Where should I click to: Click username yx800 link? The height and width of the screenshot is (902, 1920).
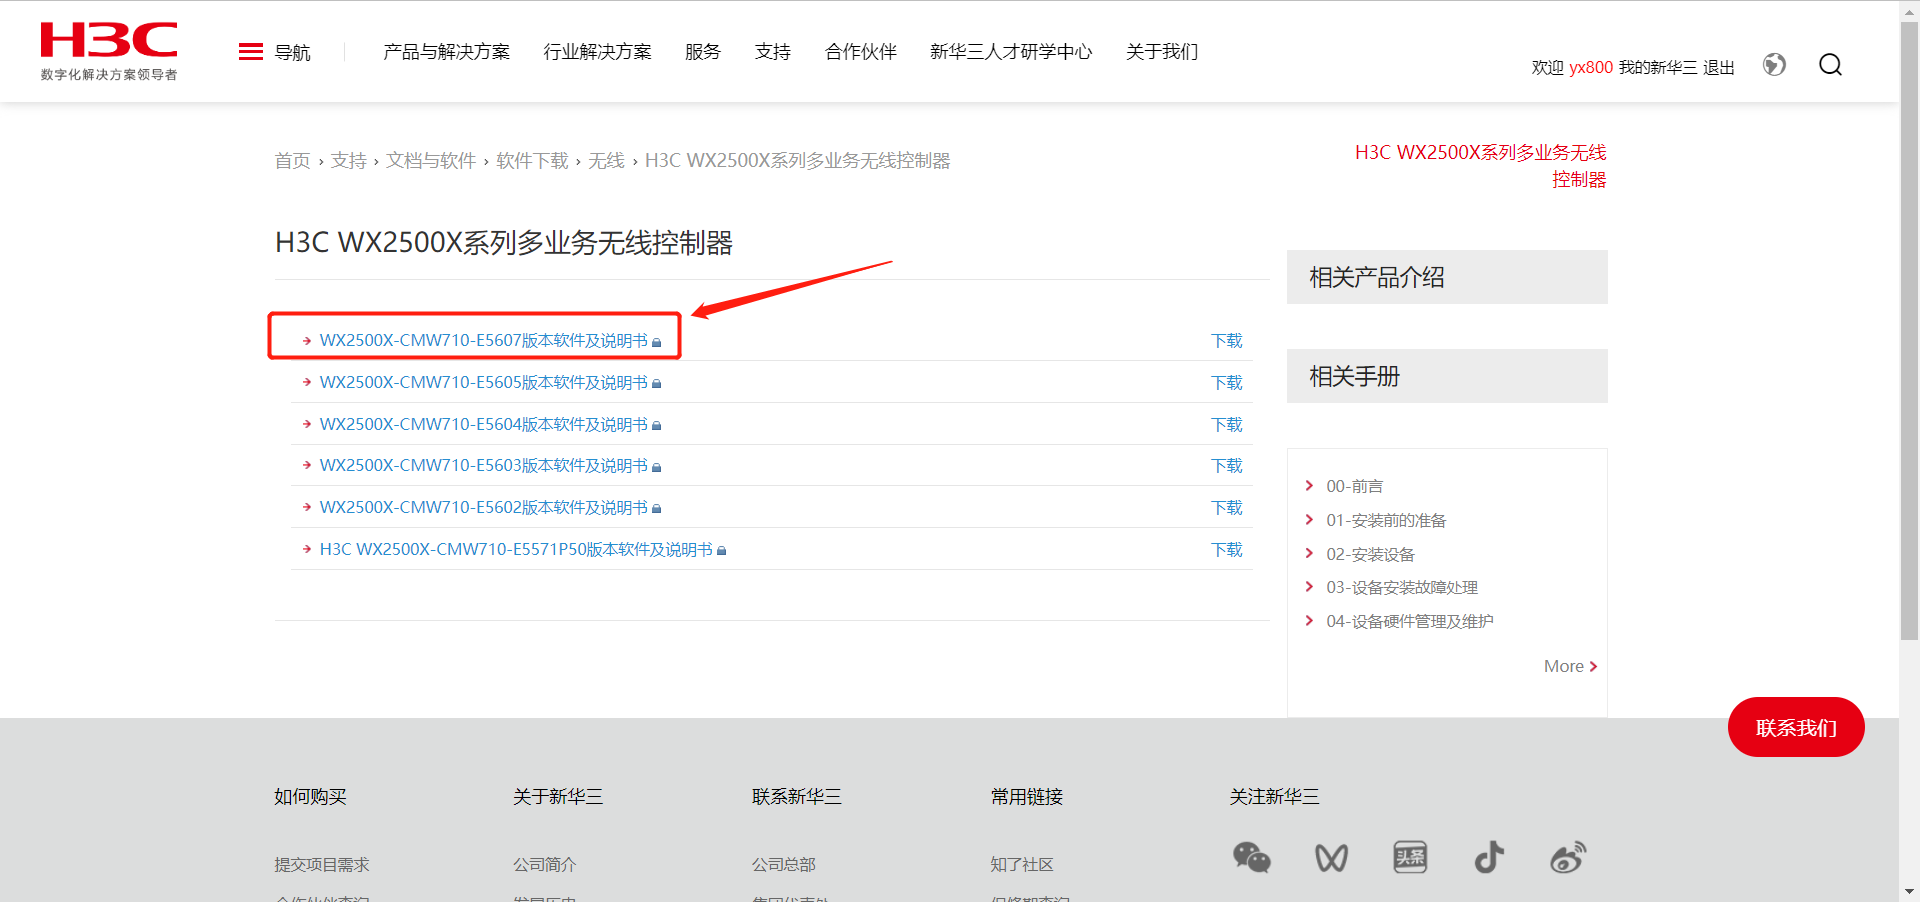click(1591, 67)
